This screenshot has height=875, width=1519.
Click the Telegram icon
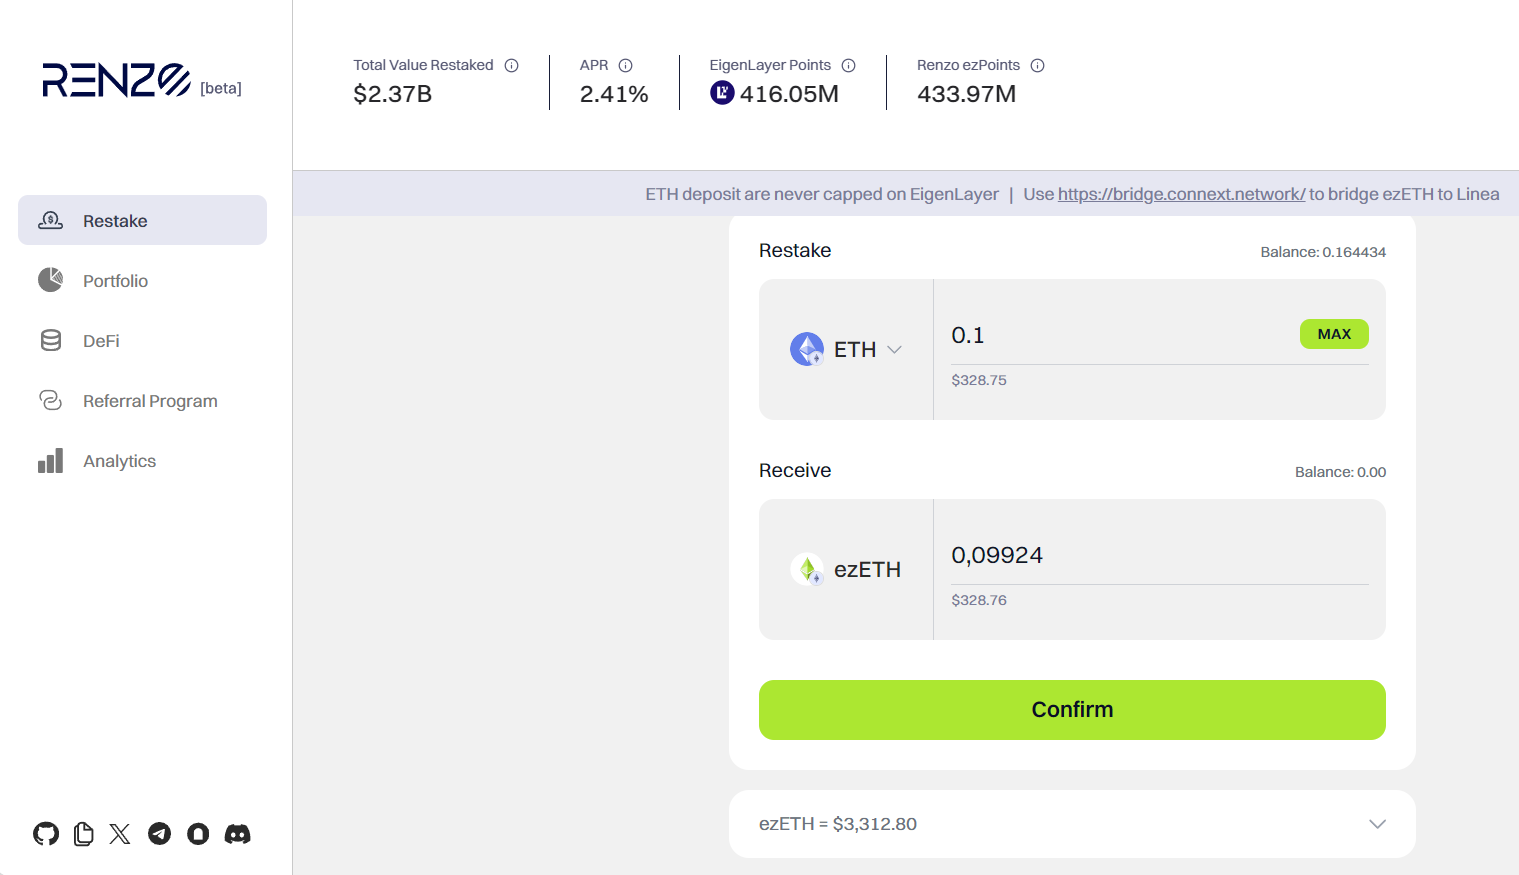coord(159,833)
